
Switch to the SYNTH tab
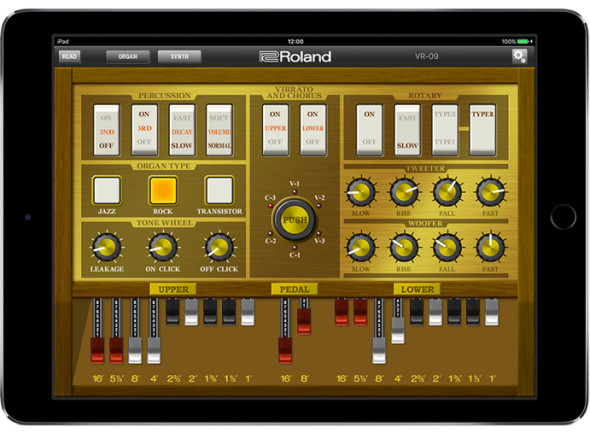coord(179,56)
